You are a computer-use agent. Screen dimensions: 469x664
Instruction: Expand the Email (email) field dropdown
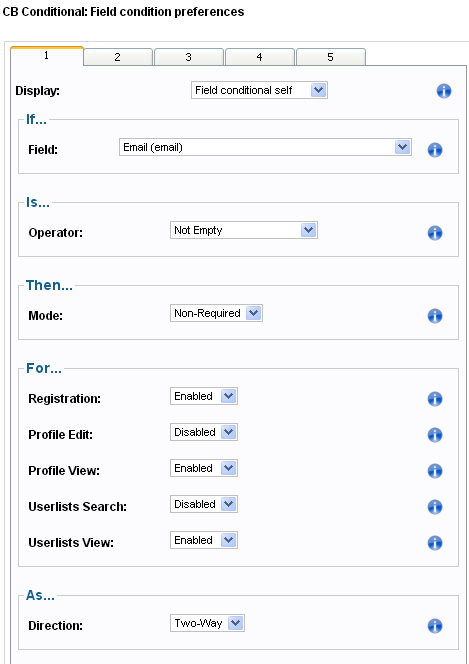pos(265,147)
